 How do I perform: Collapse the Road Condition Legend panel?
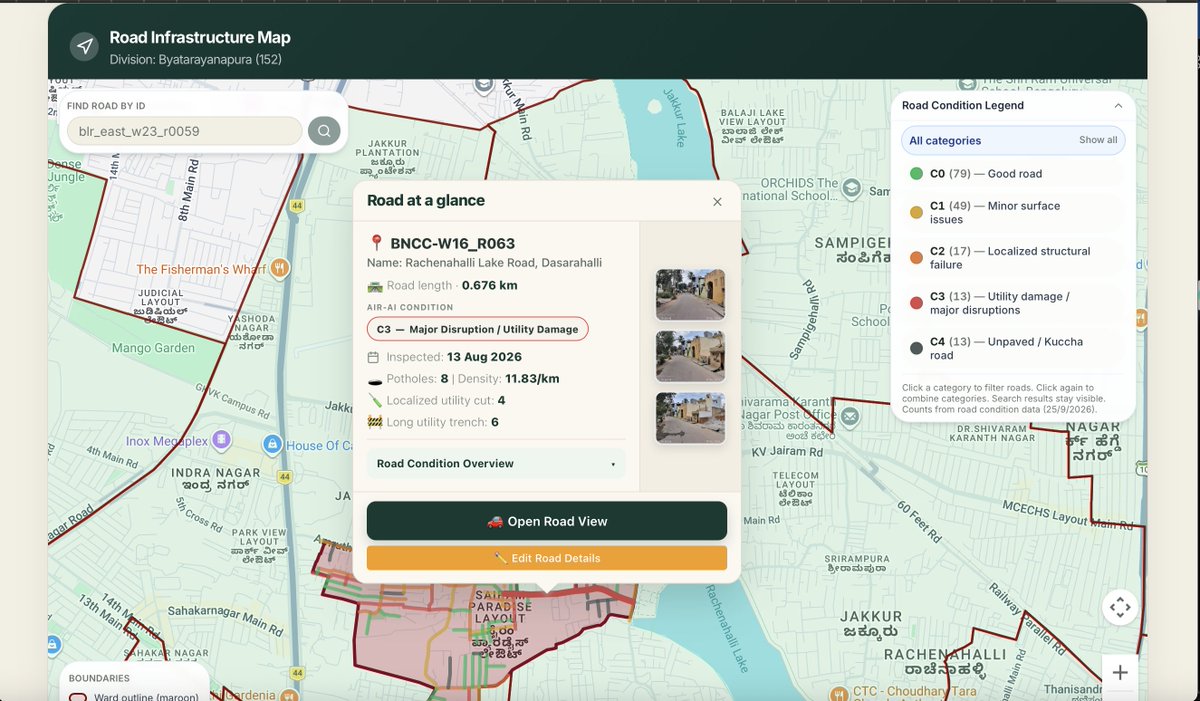[1118, 106]
